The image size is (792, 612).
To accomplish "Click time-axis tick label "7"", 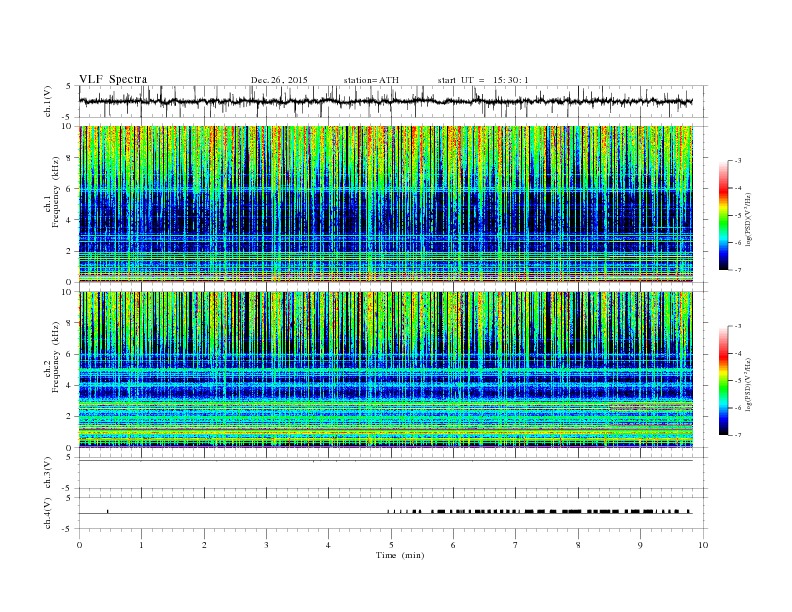I will (516, 545).
